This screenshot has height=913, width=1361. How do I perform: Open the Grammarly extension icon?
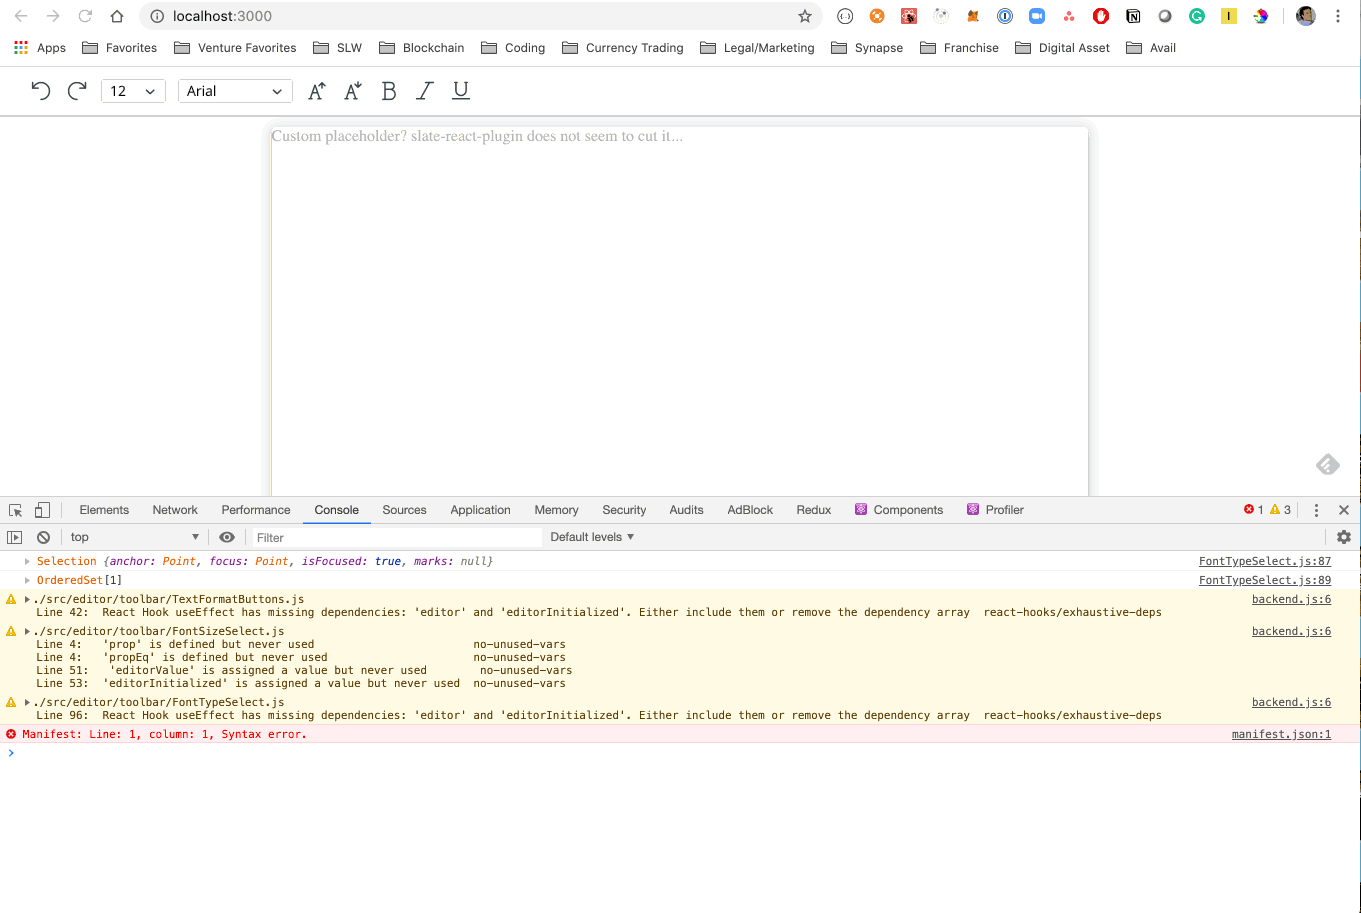[1197, 16]
